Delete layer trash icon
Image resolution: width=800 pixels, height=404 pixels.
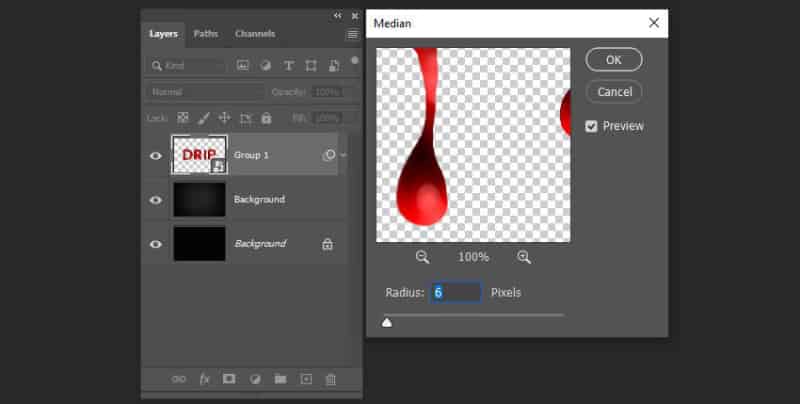pos(331,379)
